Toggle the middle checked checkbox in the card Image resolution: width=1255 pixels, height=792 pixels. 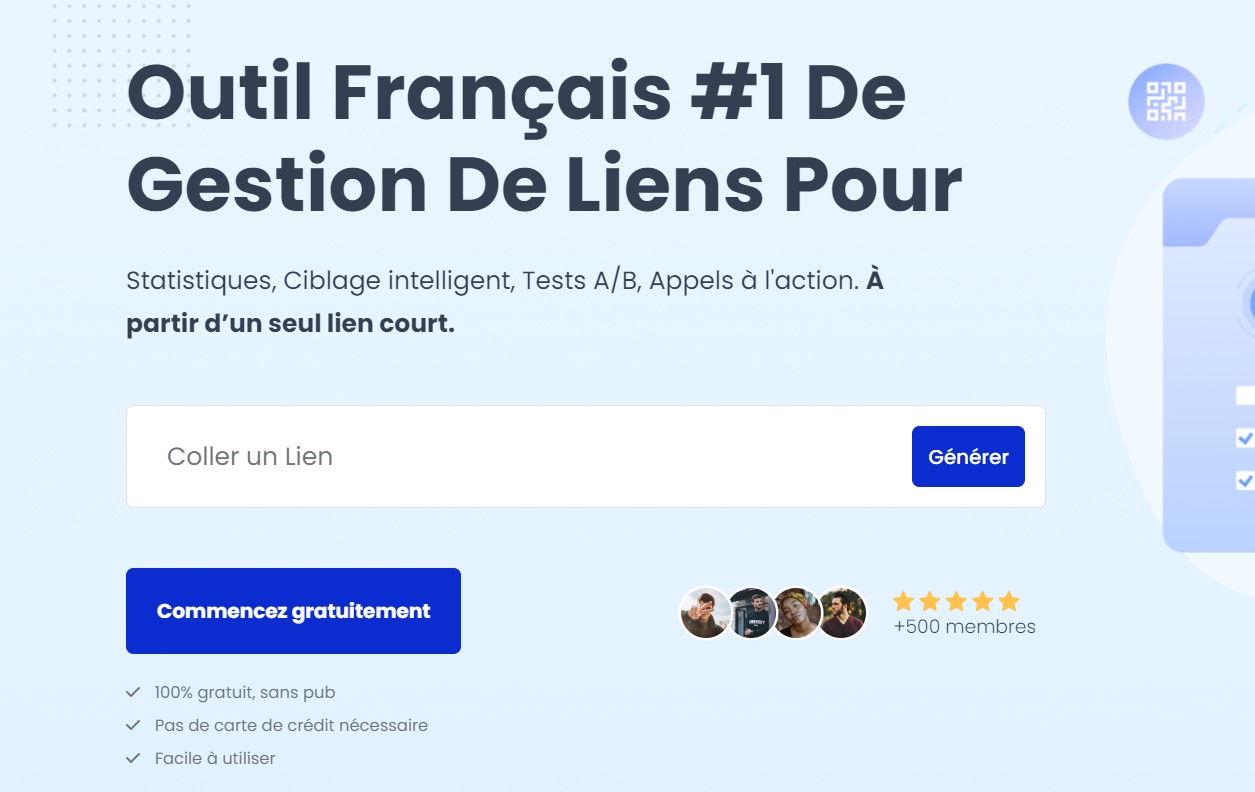point(1245,438)
